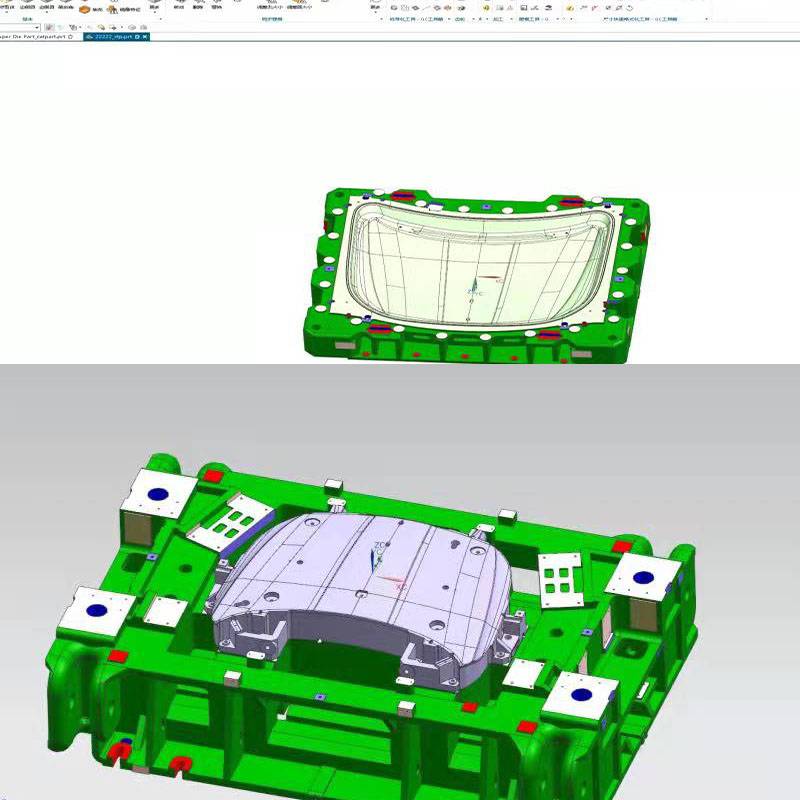The image size is (800, 800).
Task: Select the lavender punch in the lower die
Action: [x=360, y=590]
